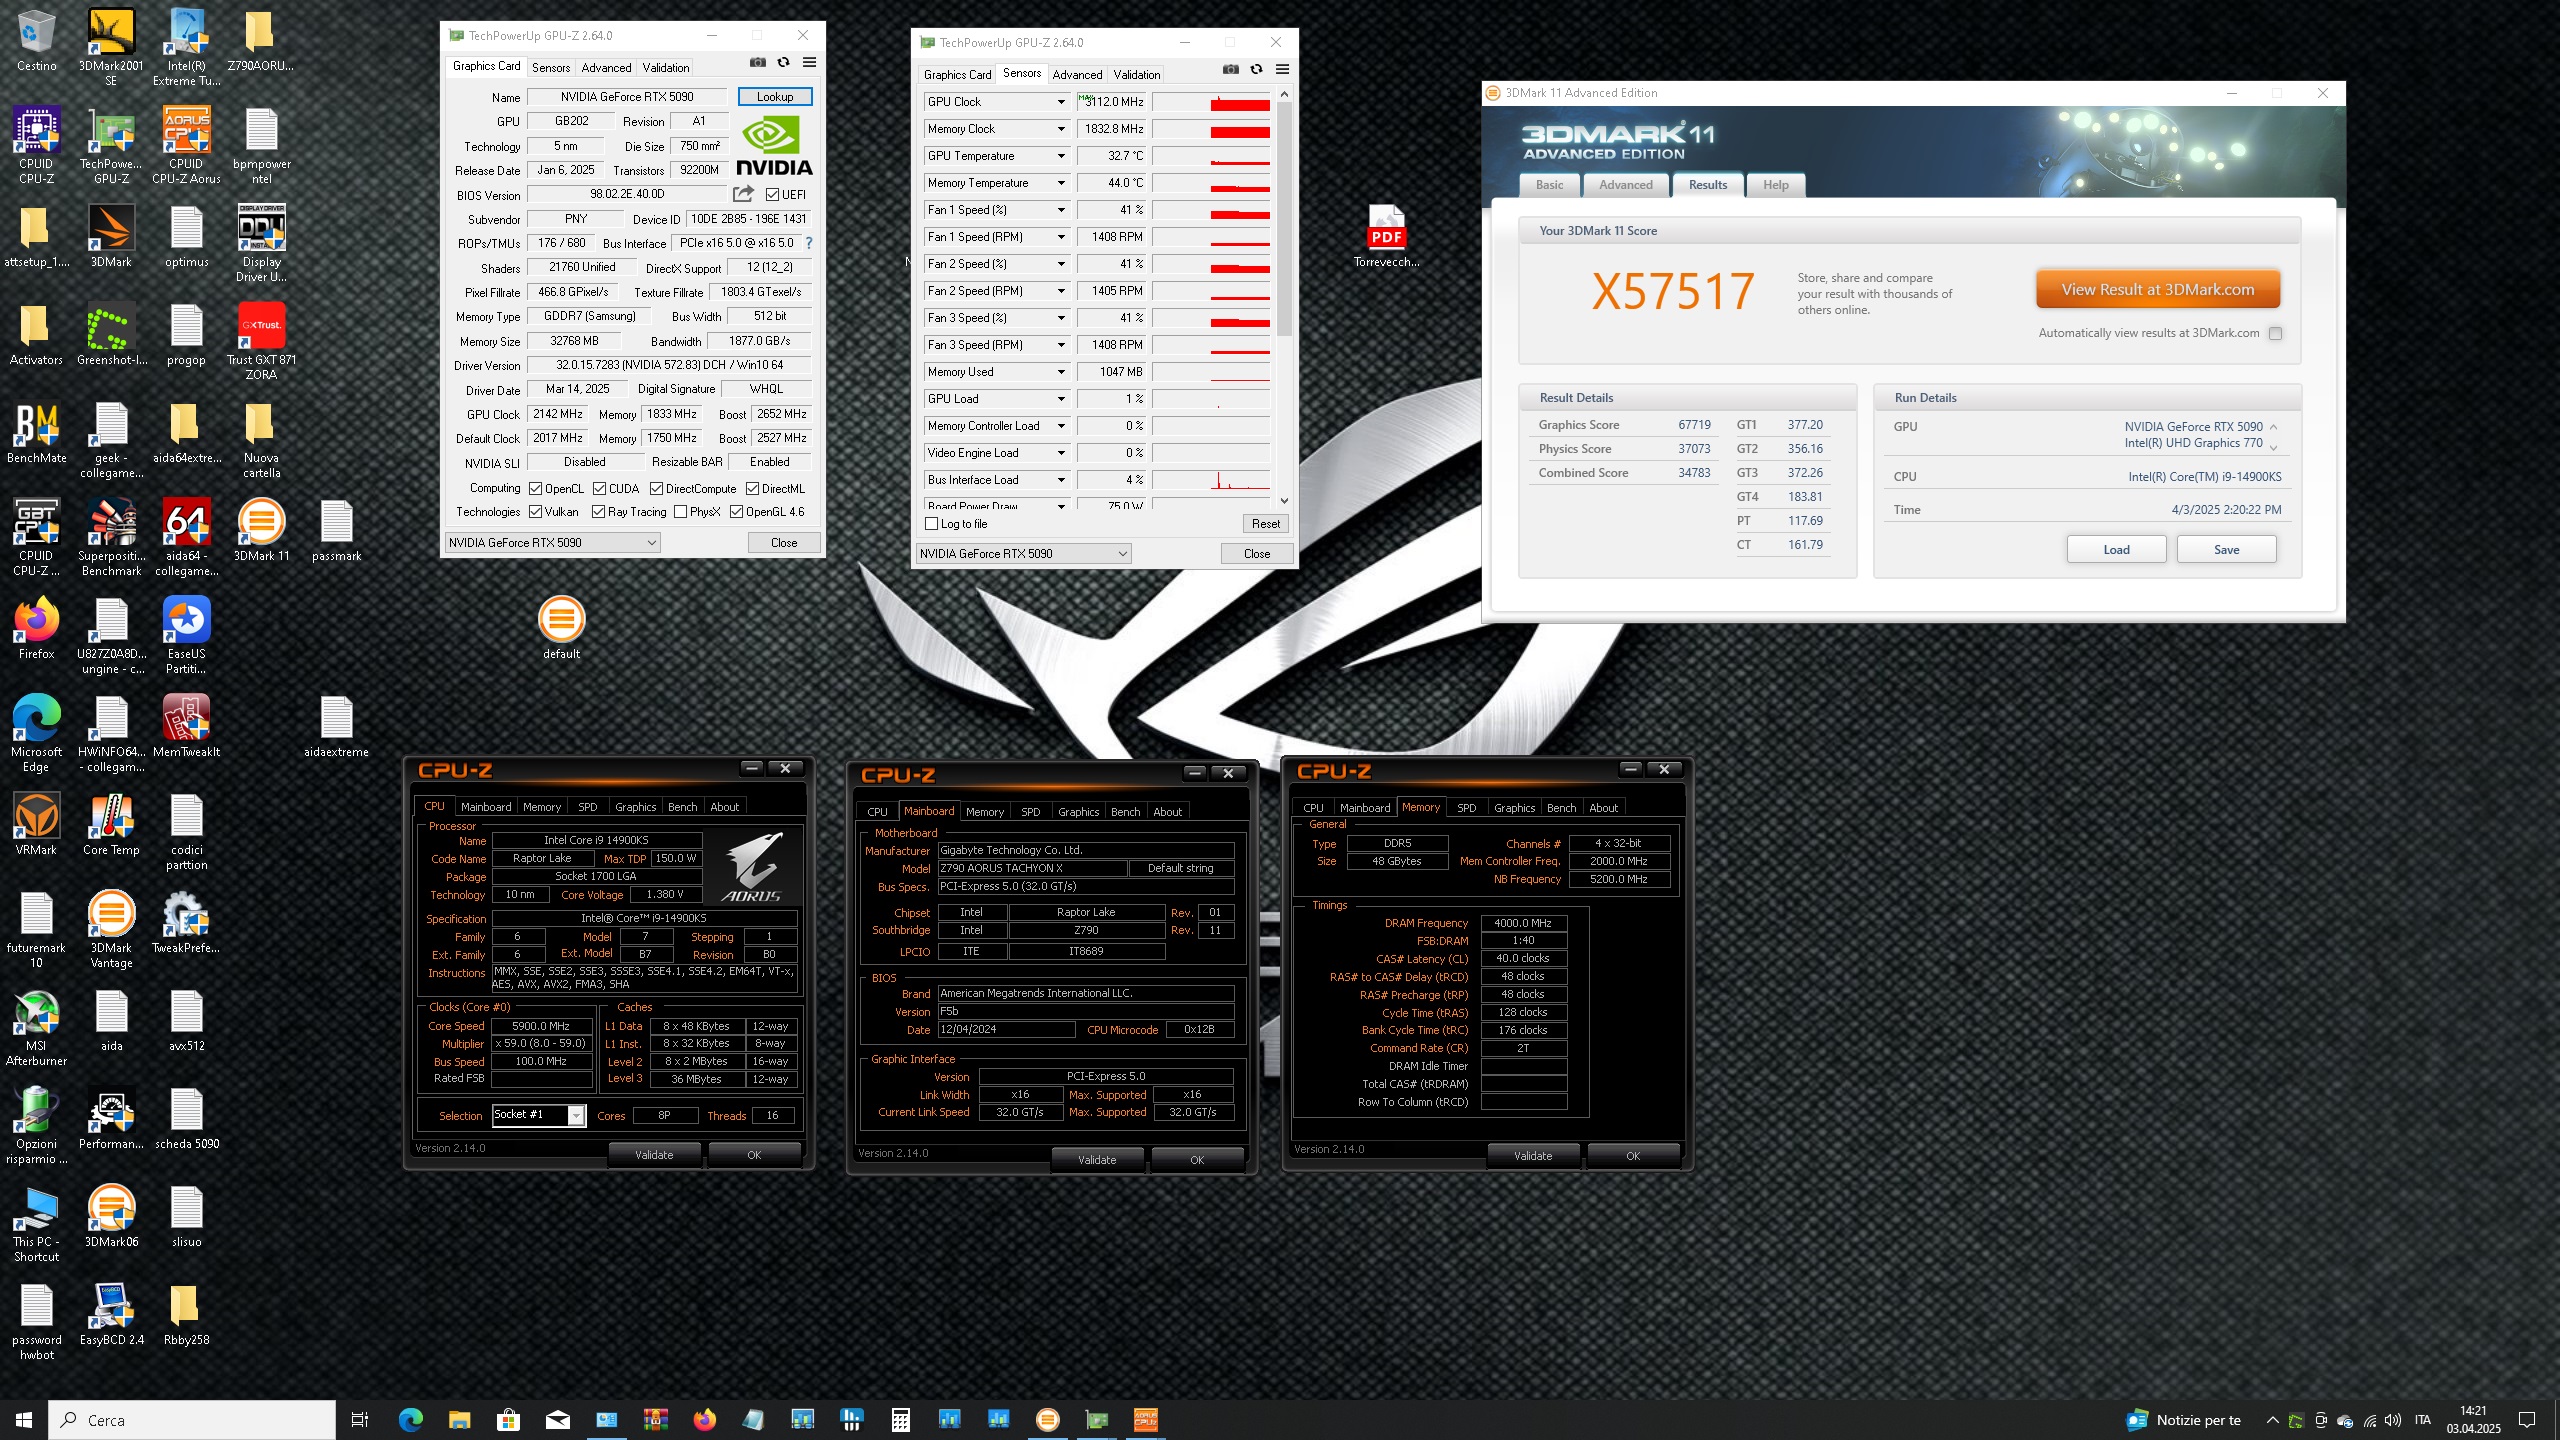Screen dimensions: 2560x1440
Task: Open the MSI Afterburner desktop icon
Action: [x=36, y=1027]
